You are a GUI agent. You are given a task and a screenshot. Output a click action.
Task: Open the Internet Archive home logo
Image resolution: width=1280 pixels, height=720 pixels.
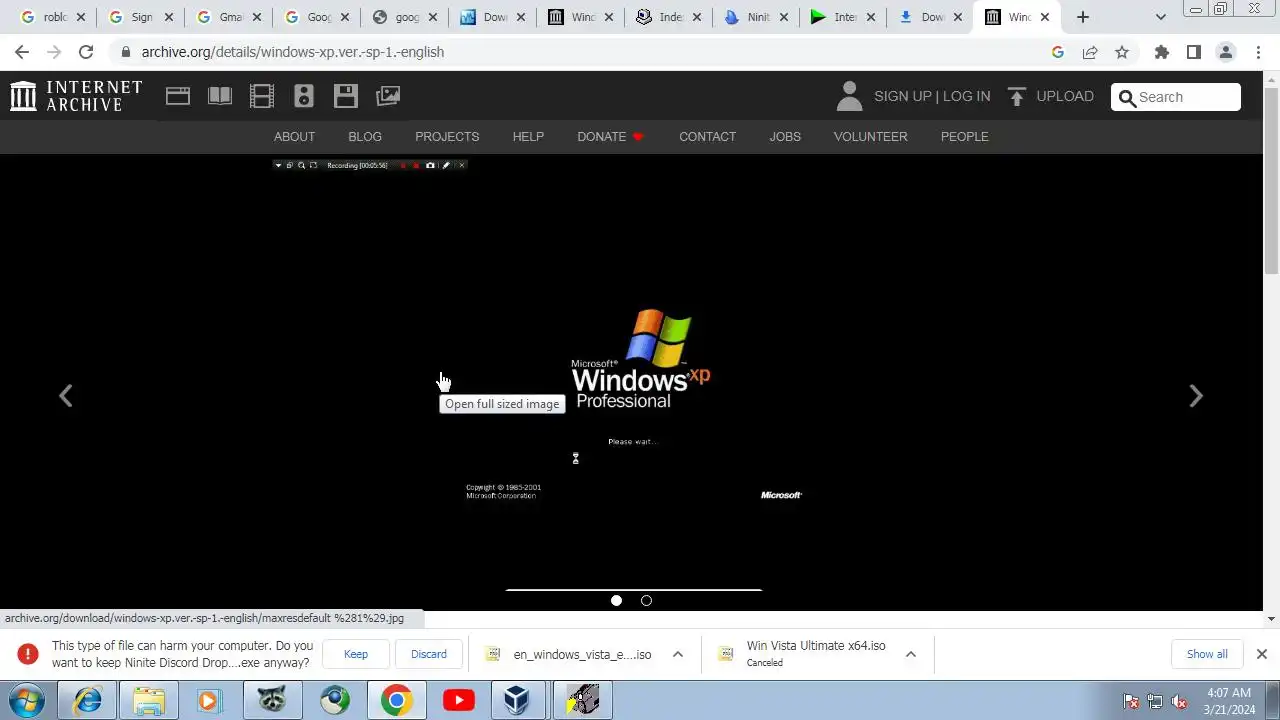click(76, 96)
